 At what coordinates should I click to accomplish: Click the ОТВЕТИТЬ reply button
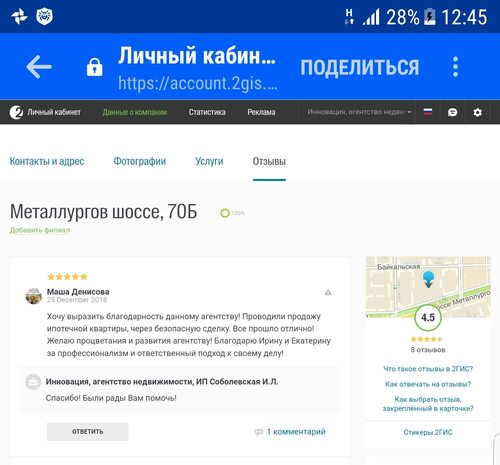tap(88, 432)
